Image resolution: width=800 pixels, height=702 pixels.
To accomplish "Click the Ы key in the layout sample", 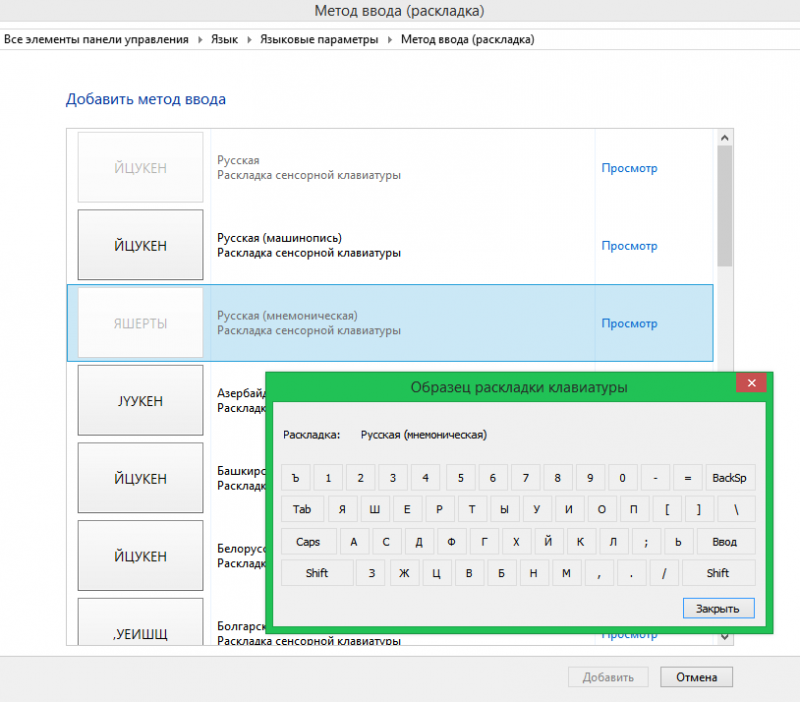I will click(504, 509).
